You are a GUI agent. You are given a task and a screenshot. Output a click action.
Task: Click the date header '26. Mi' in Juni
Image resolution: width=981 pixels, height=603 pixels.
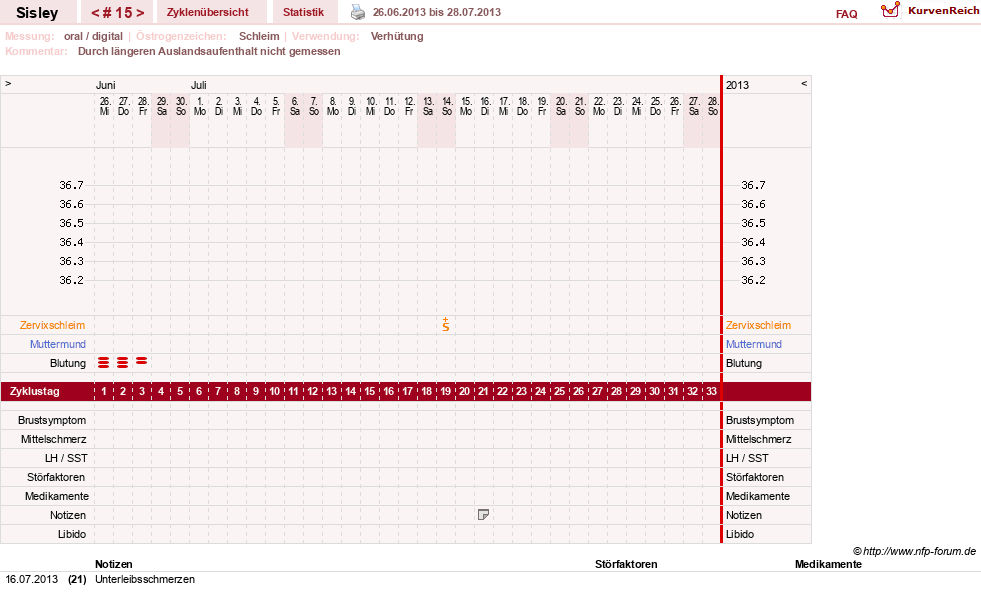click(104, 106)
